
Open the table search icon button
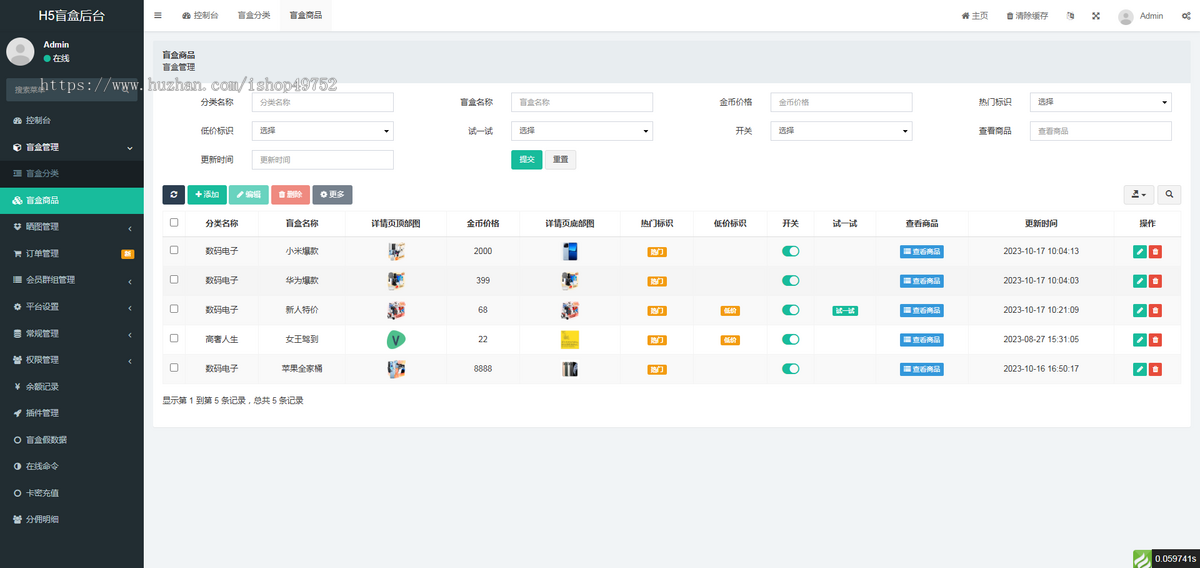[1168, 195]
